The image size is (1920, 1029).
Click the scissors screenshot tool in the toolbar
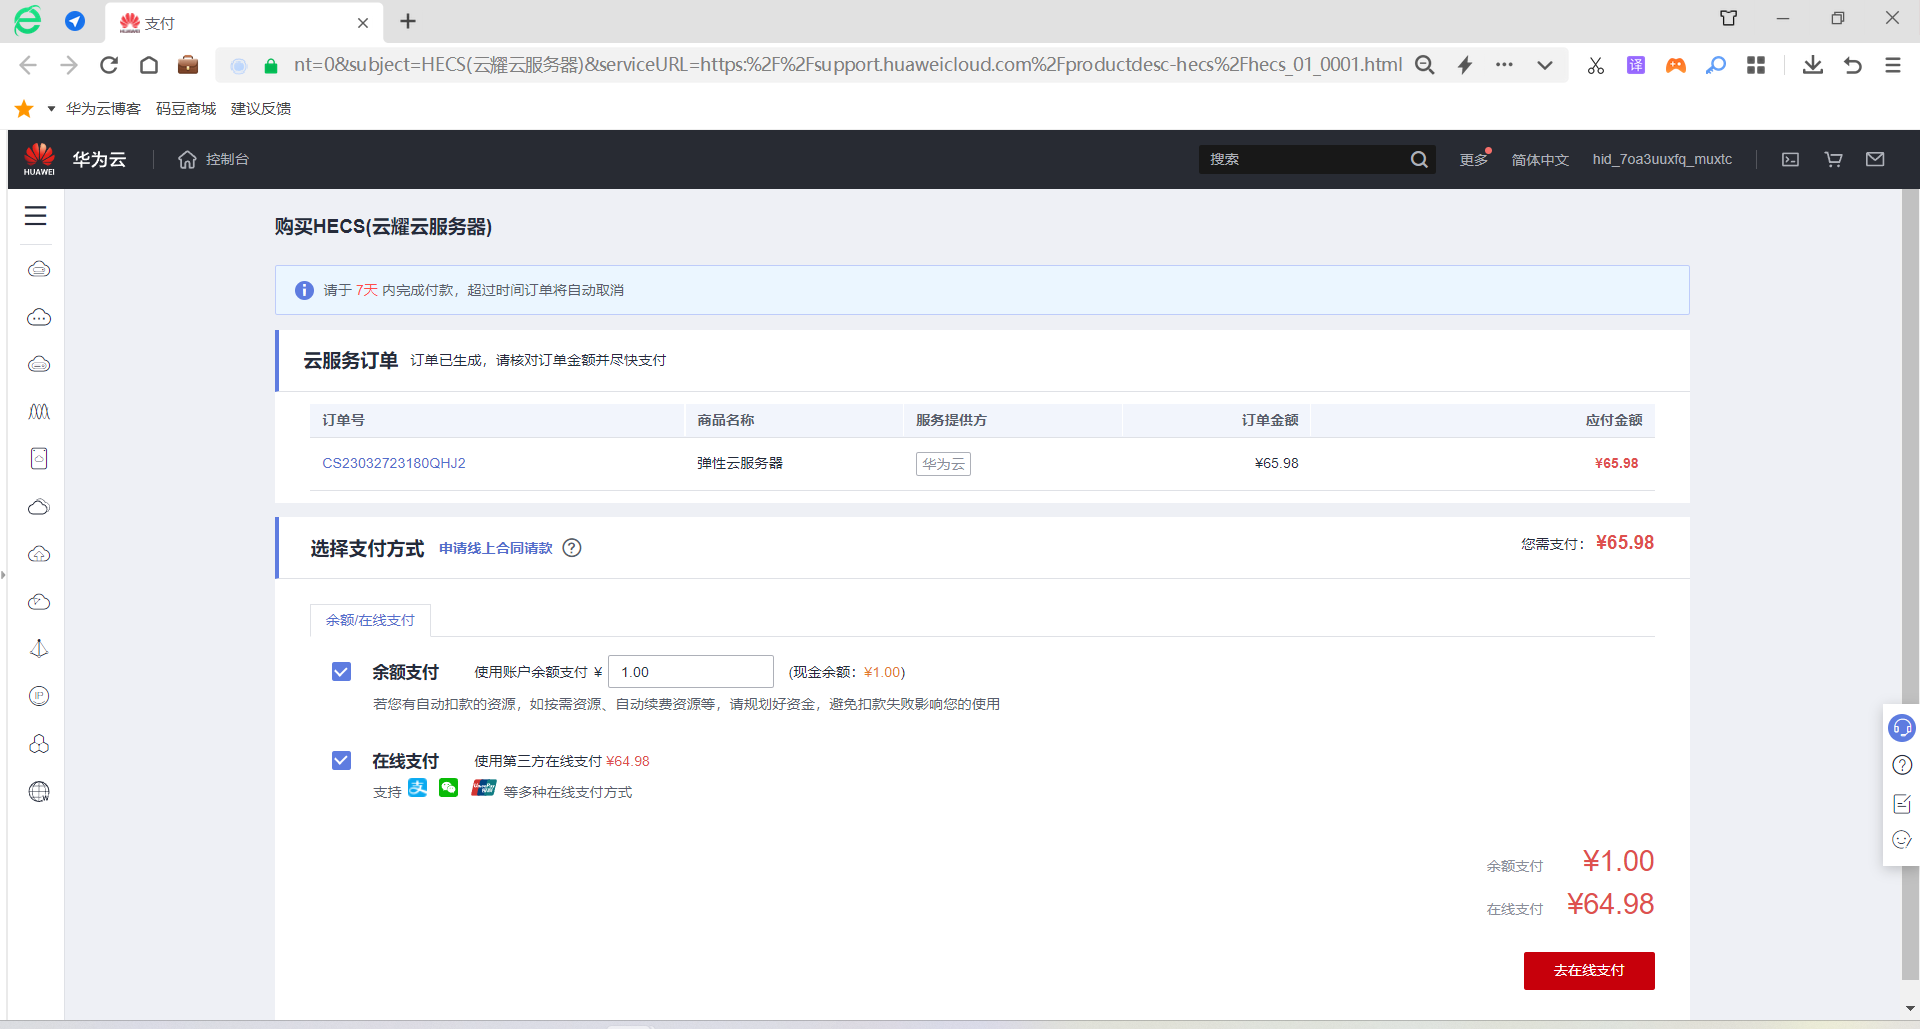[1596, 65]
